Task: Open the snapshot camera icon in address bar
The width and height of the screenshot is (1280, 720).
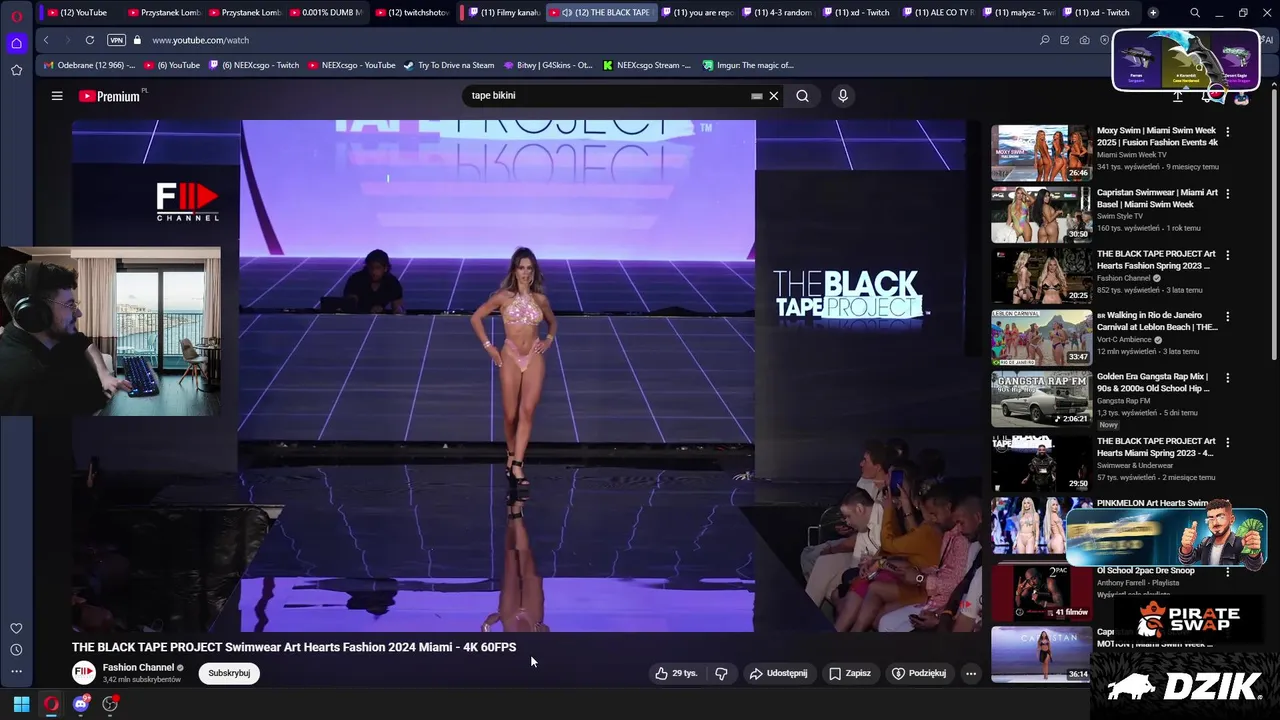Action: (x=1085, y=40)
